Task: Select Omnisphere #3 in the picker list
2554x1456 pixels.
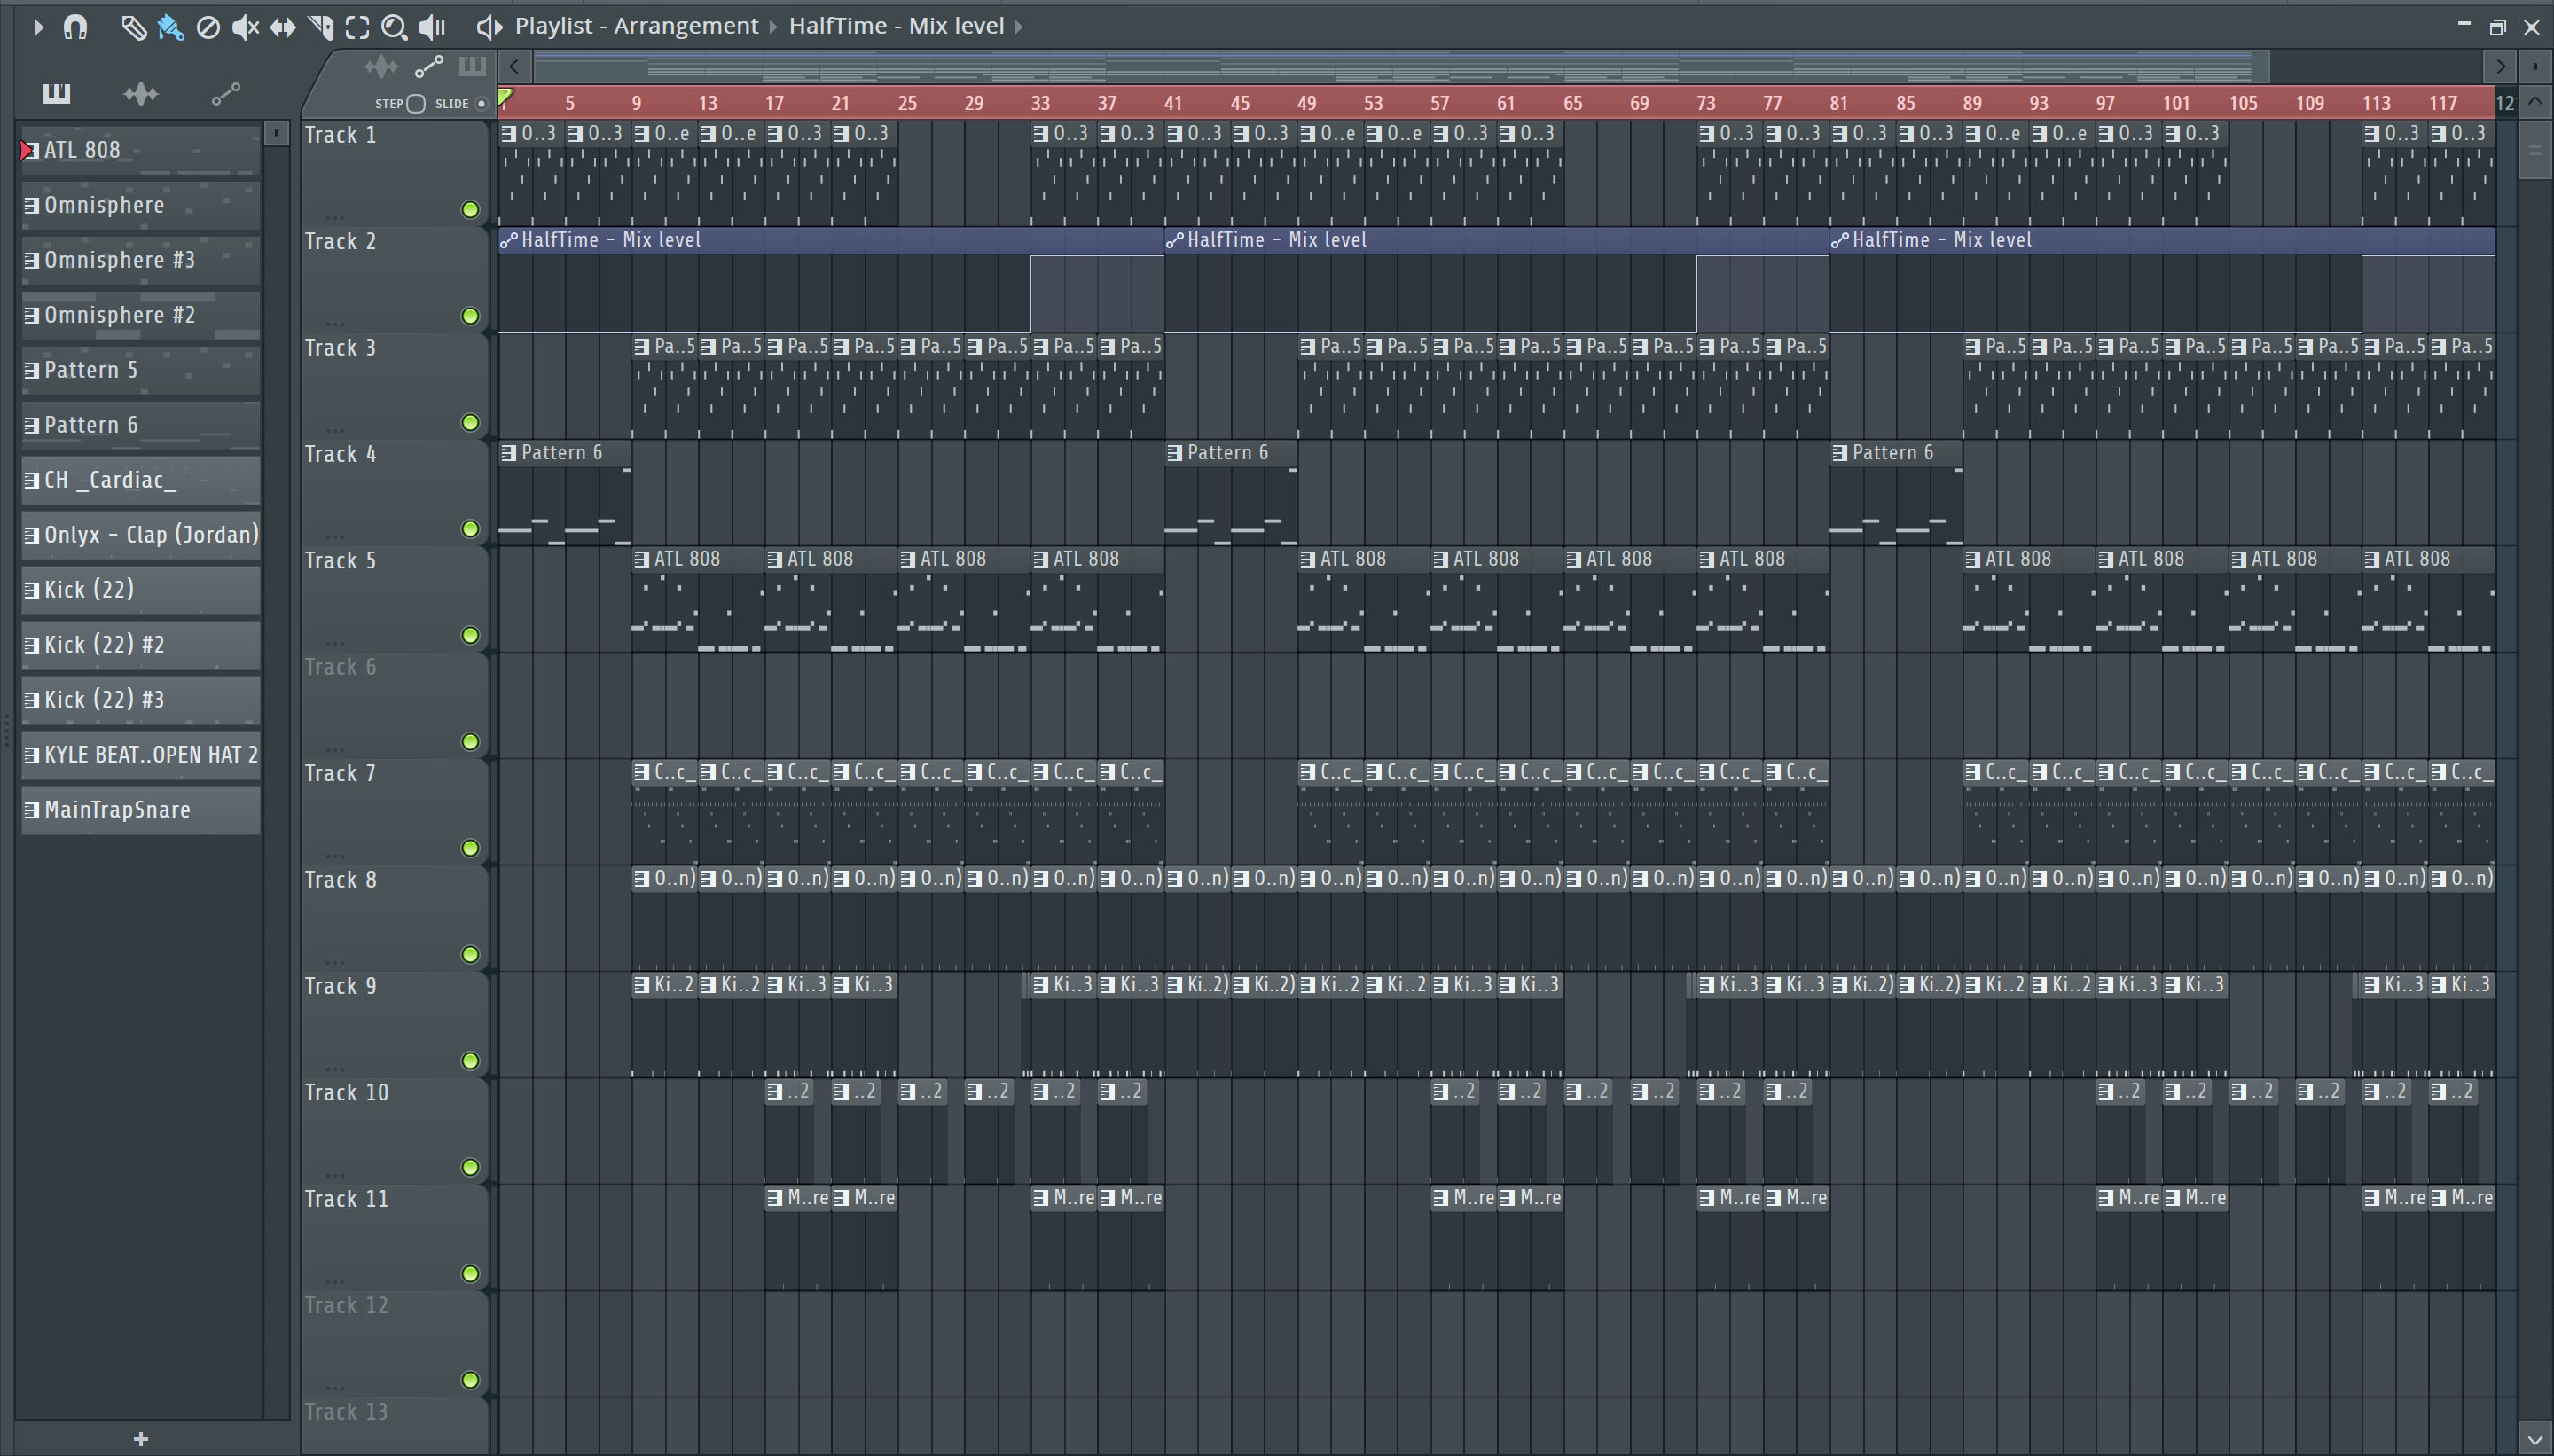Action: click(x=141, y=260)
